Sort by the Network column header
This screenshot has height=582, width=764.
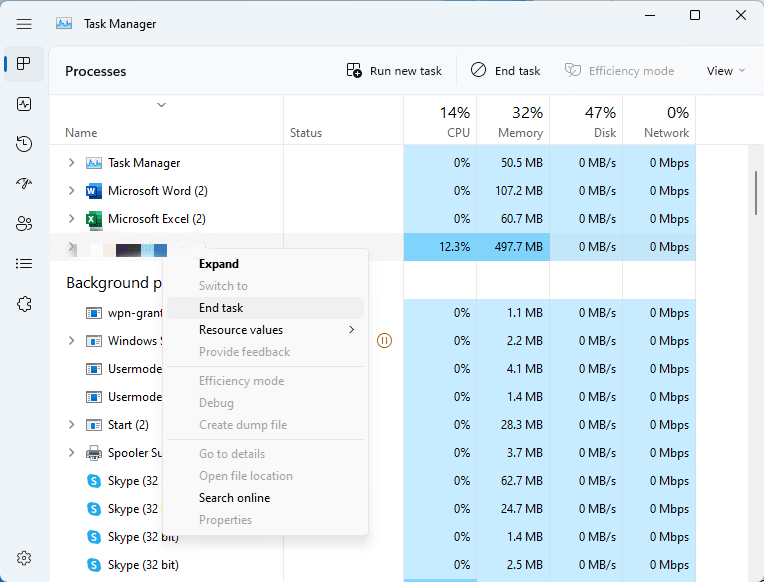(x=659, y=121)
